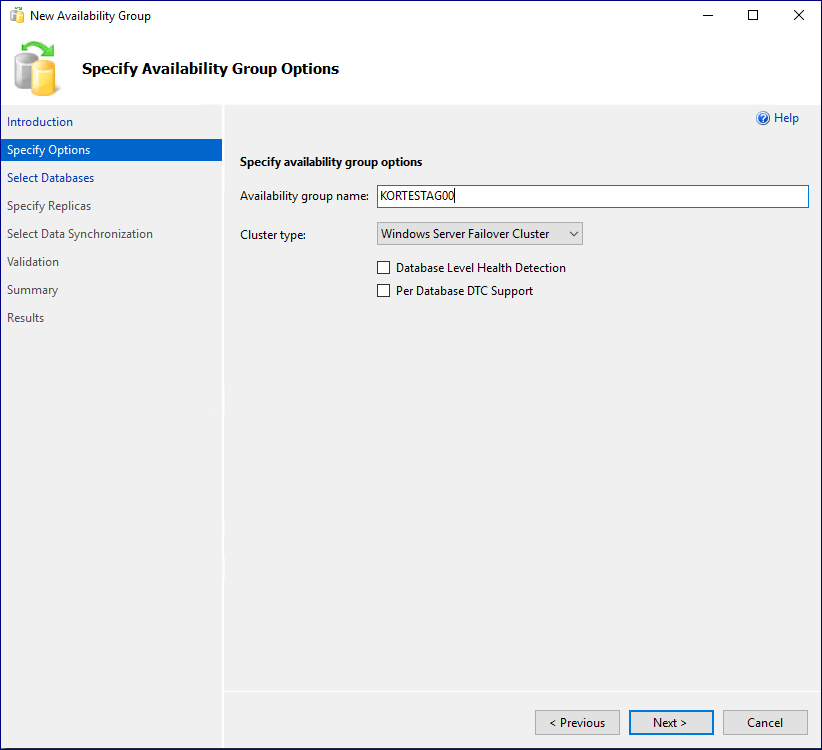Click the New Availability Group title bar icon
Image resolution: width=822 pixels, height=750 pixels.
click(x=17, y=15)
